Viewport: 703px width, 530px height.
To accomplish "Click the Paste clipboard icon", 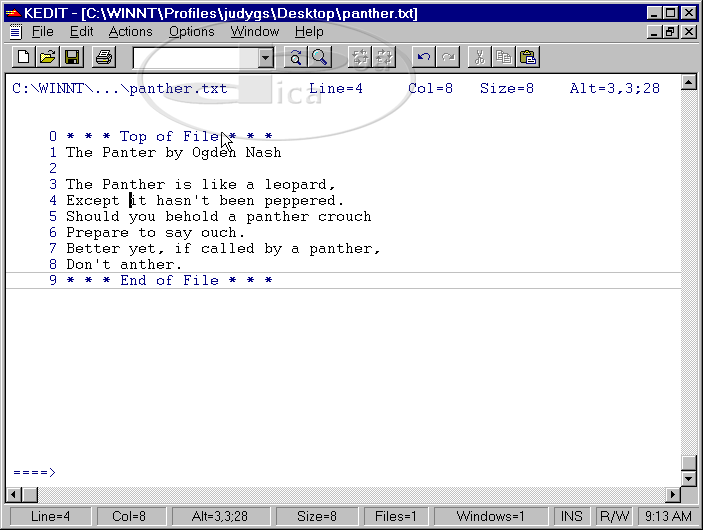I will (x=528, y=58).
